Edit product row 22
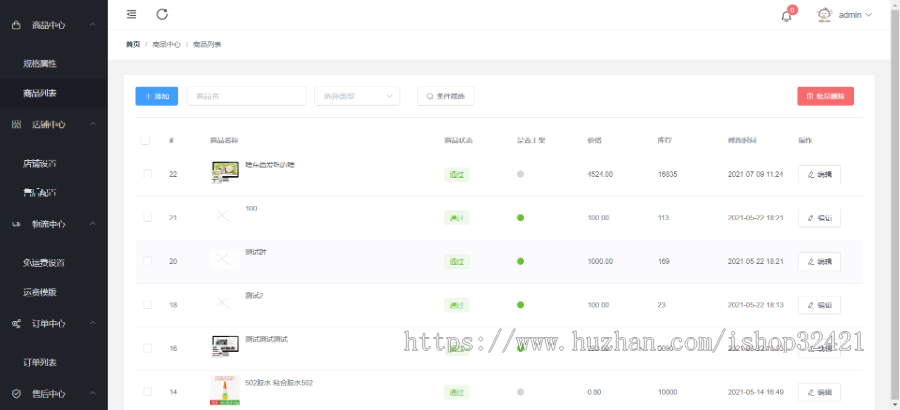Screen dimensions: 900x410 (x=819, y=174)
